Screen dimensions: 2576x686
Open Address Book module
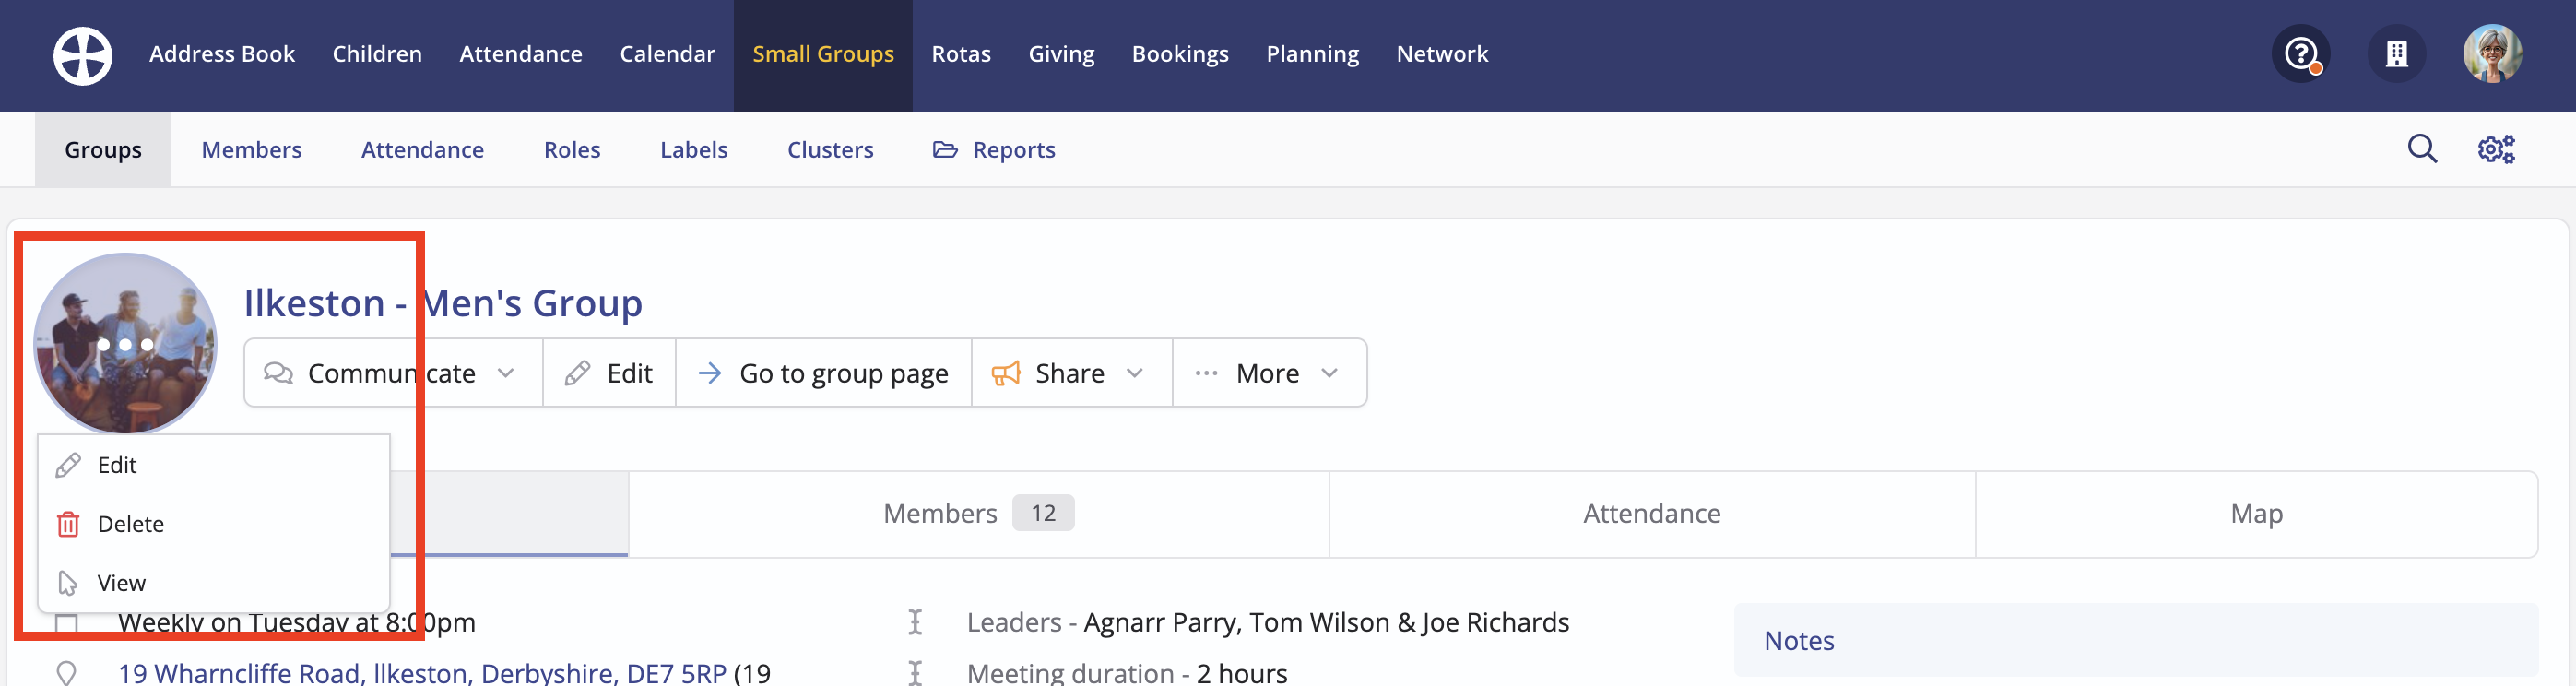222,54
